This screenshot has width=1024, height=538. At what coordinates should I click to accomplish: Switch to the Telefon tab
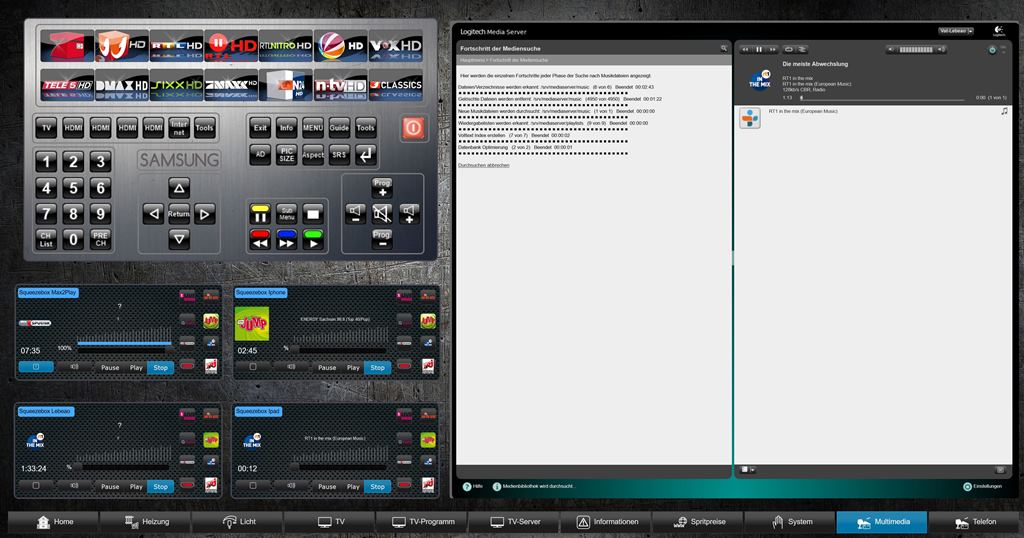974,522
